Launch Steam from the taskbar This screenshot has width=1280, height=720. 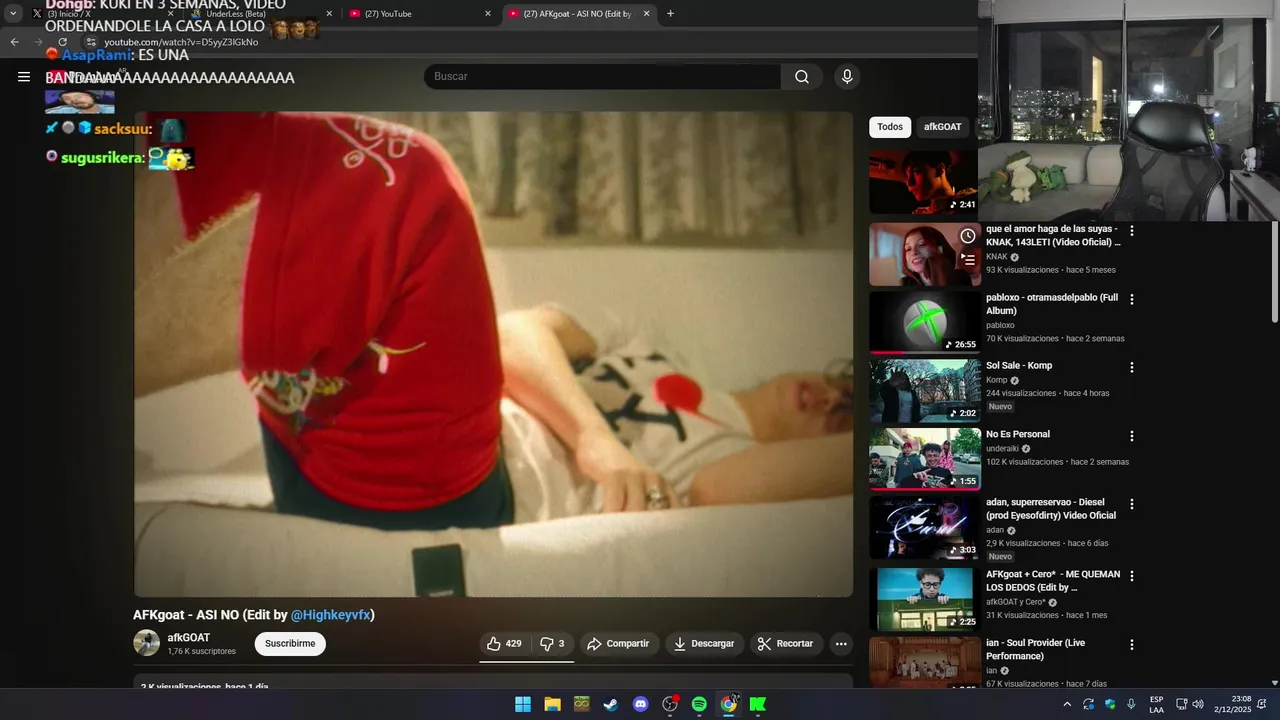tap(610, 704)
